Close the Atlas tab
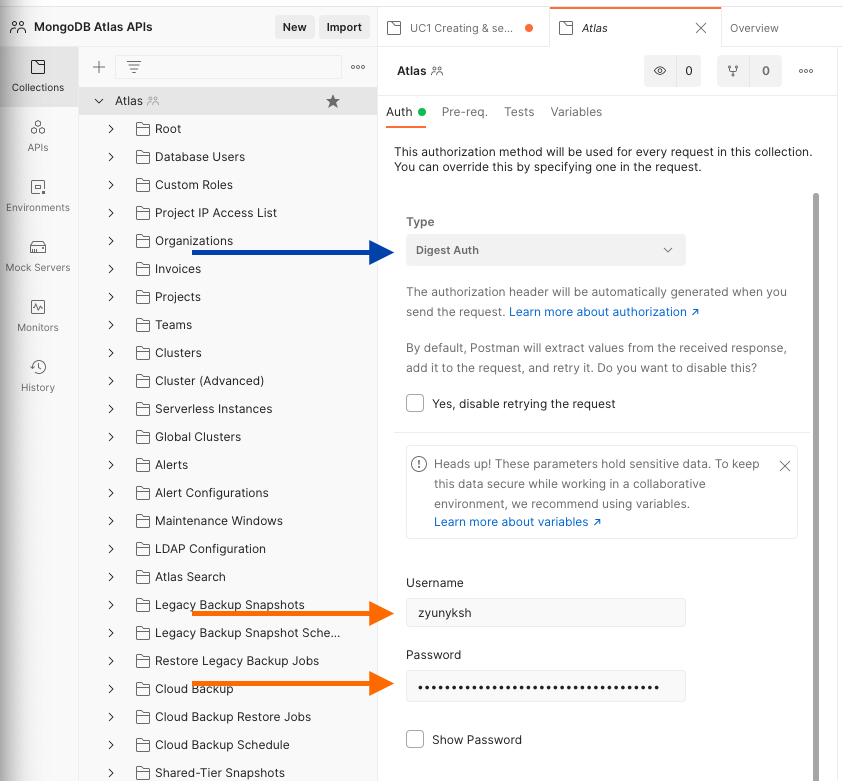The width and height of the screenshot is (843, 781). (x=701, y=28)
